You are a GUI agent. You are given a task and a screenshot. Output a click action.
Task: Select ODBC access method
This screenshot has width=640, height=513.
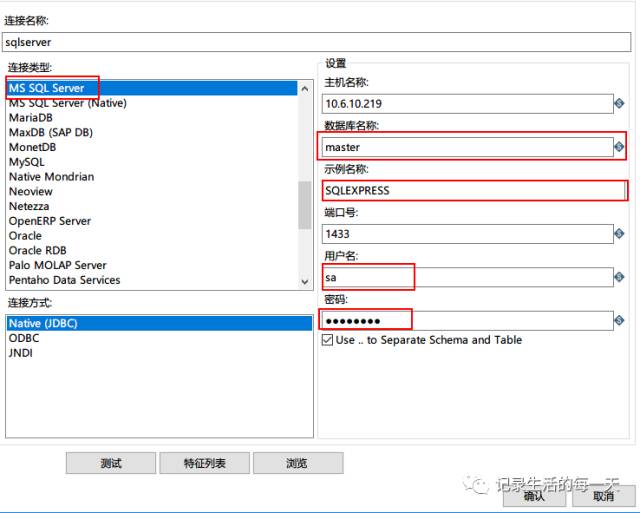click(159, 338)
